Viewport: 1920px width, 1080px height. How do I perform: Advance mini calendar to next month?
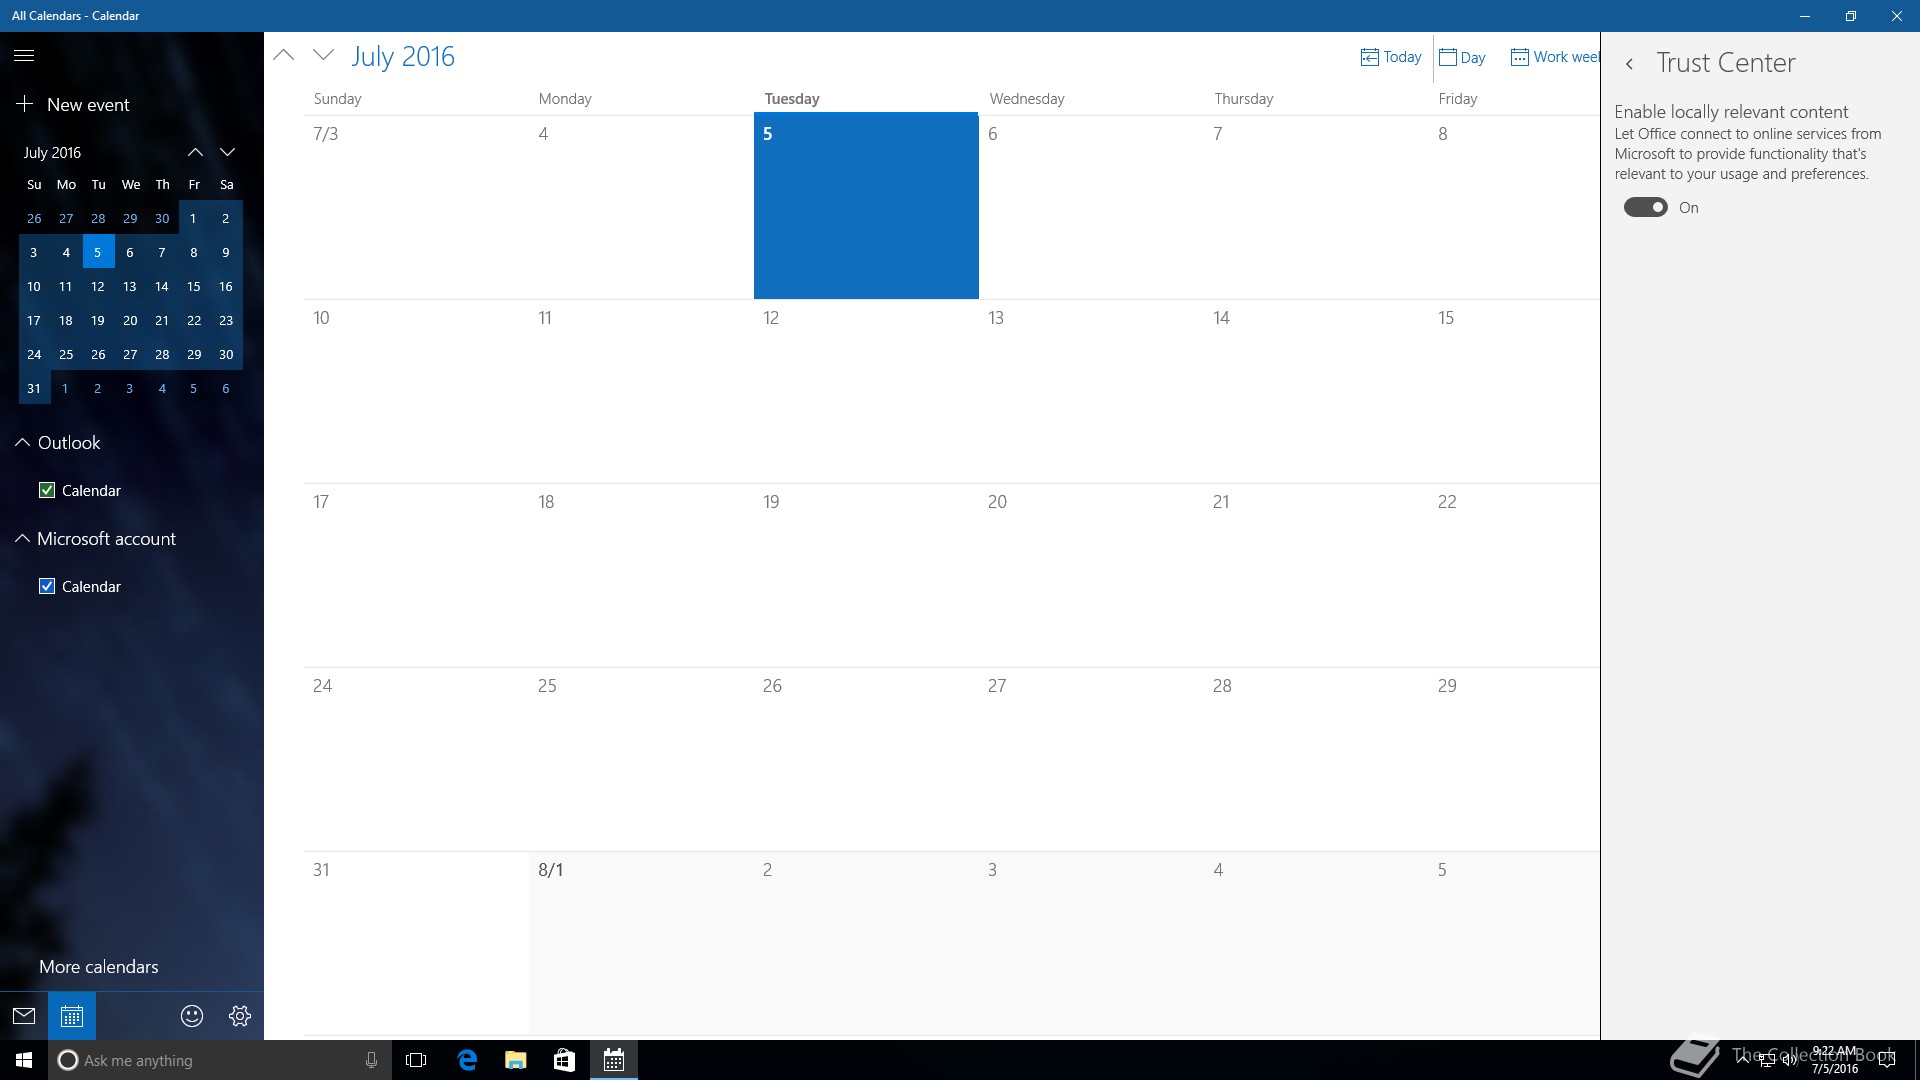(228, 152)
